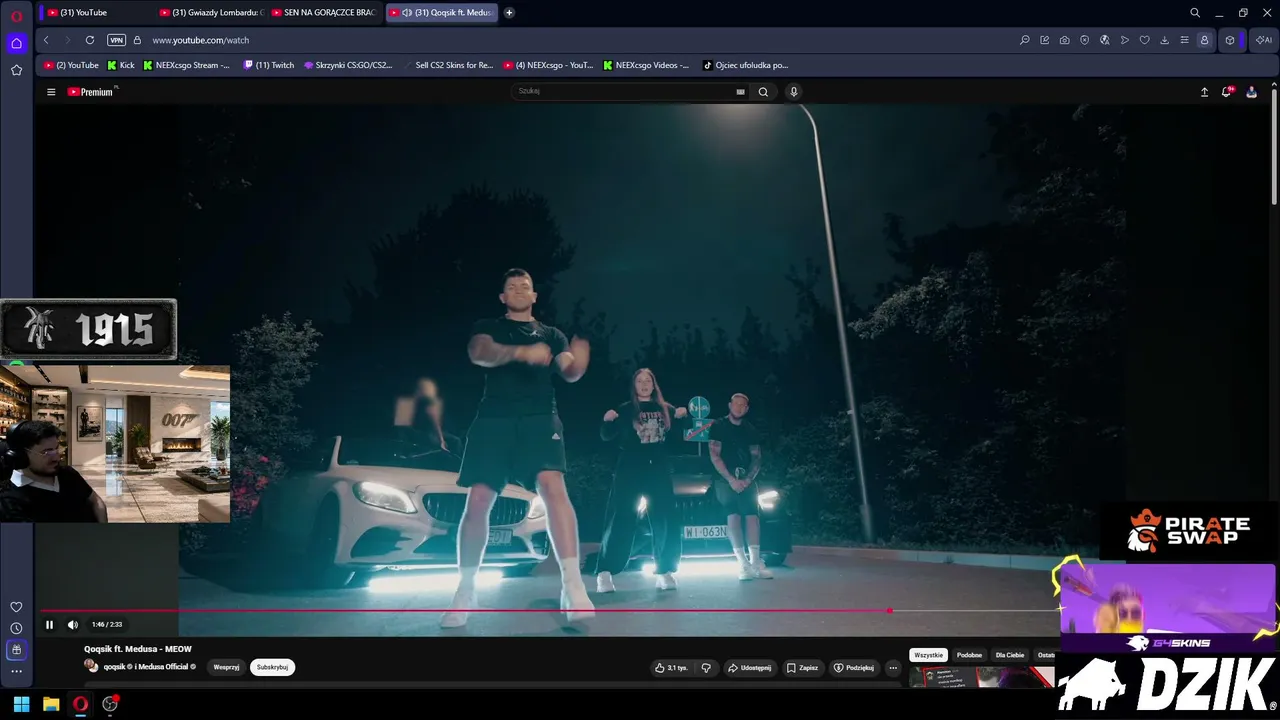This screenshot has height=720, width=1280.
Task: Like the video with thumbs up
Action: point(671,668)
